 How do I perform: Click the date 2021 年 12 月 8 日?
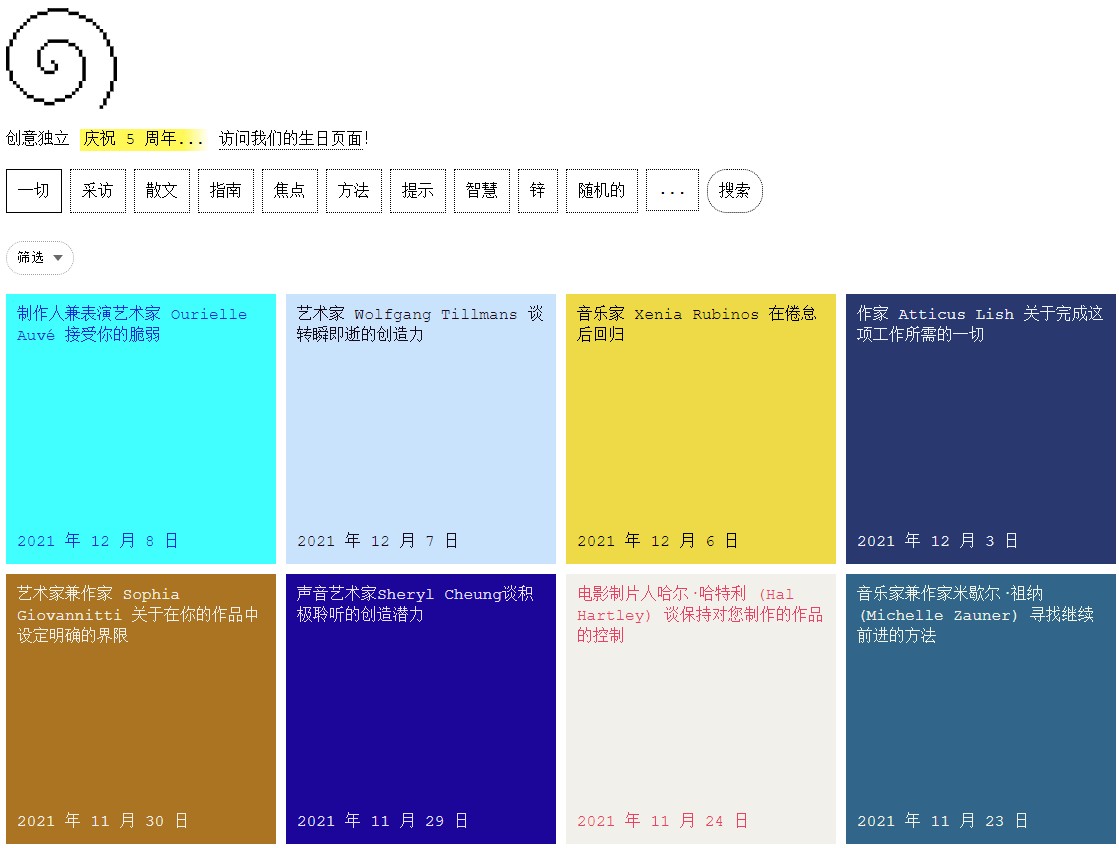click(98, 541)
